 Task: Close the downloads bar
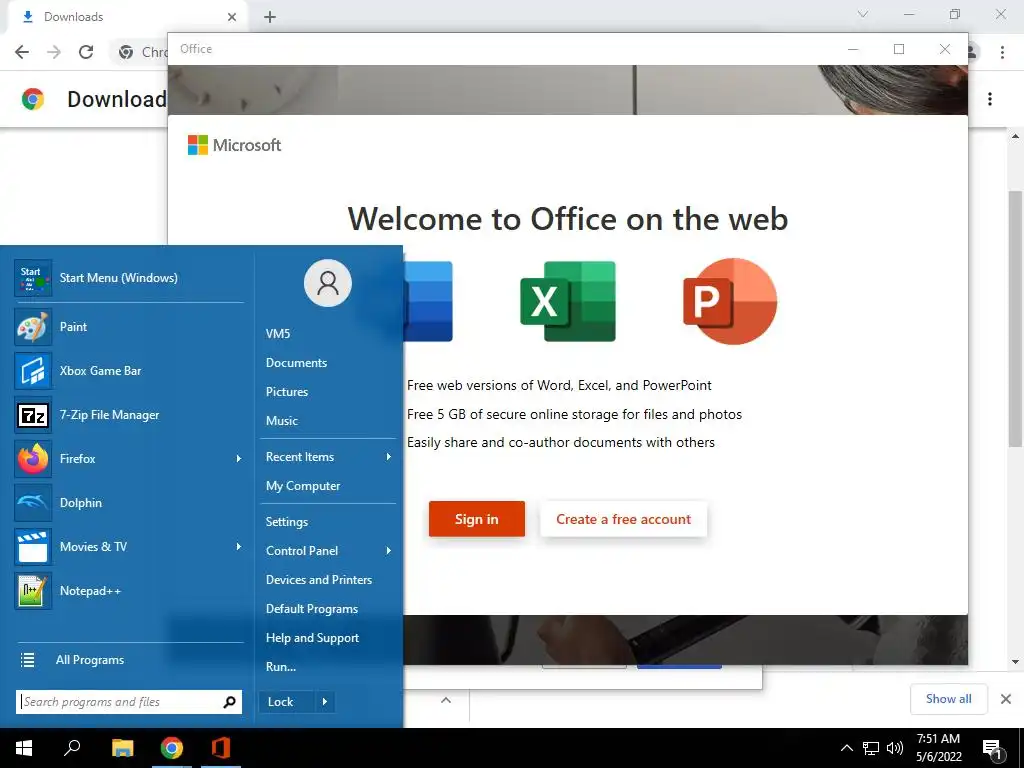pyautogui.click(x=1006, y=699)
